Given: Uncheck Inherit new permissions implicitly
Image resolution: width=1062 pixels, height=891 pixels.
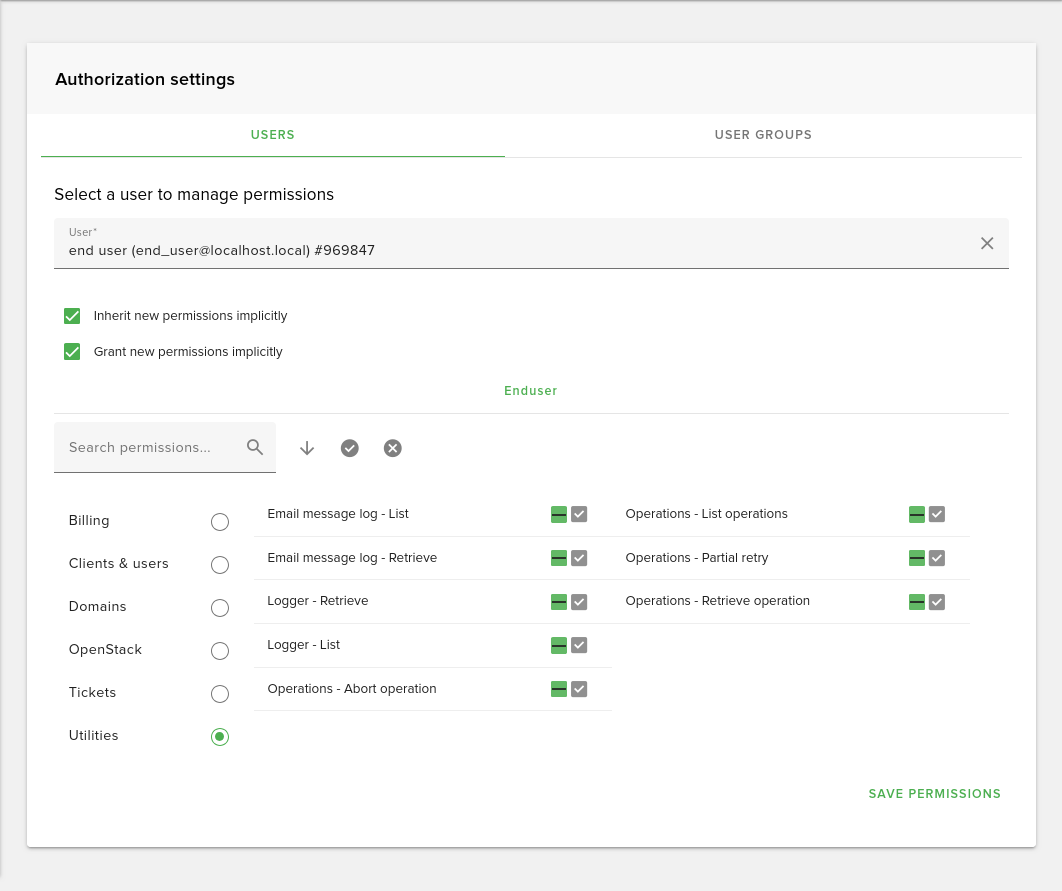Looking at the screenshot, I should click(72, 315).
